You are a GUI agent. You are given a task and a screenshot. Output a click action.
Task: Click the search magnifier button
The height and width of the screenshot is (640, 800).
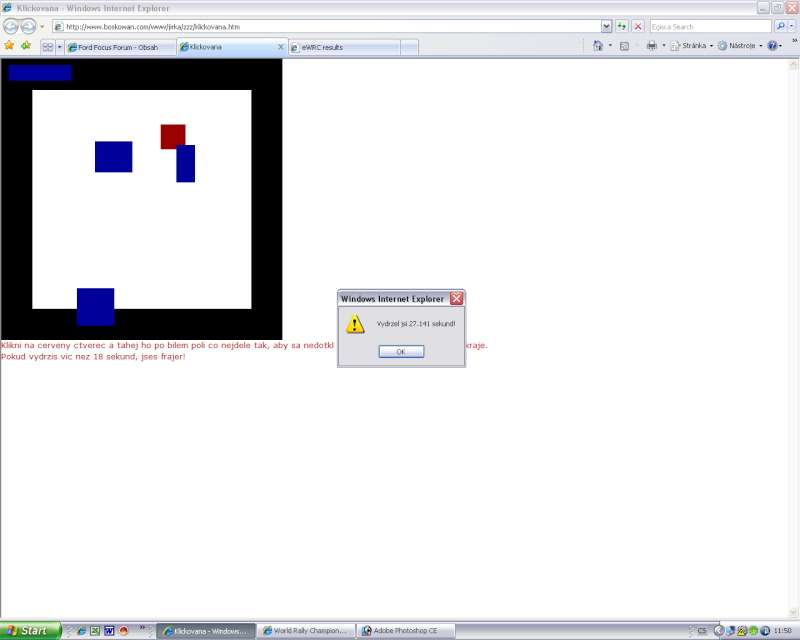click(780, 26)
